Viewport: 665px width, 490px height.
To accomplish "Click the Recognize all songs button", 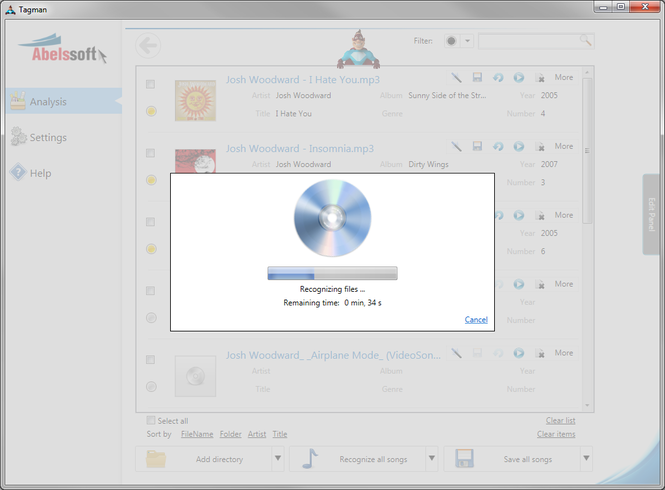I will 358,459.
